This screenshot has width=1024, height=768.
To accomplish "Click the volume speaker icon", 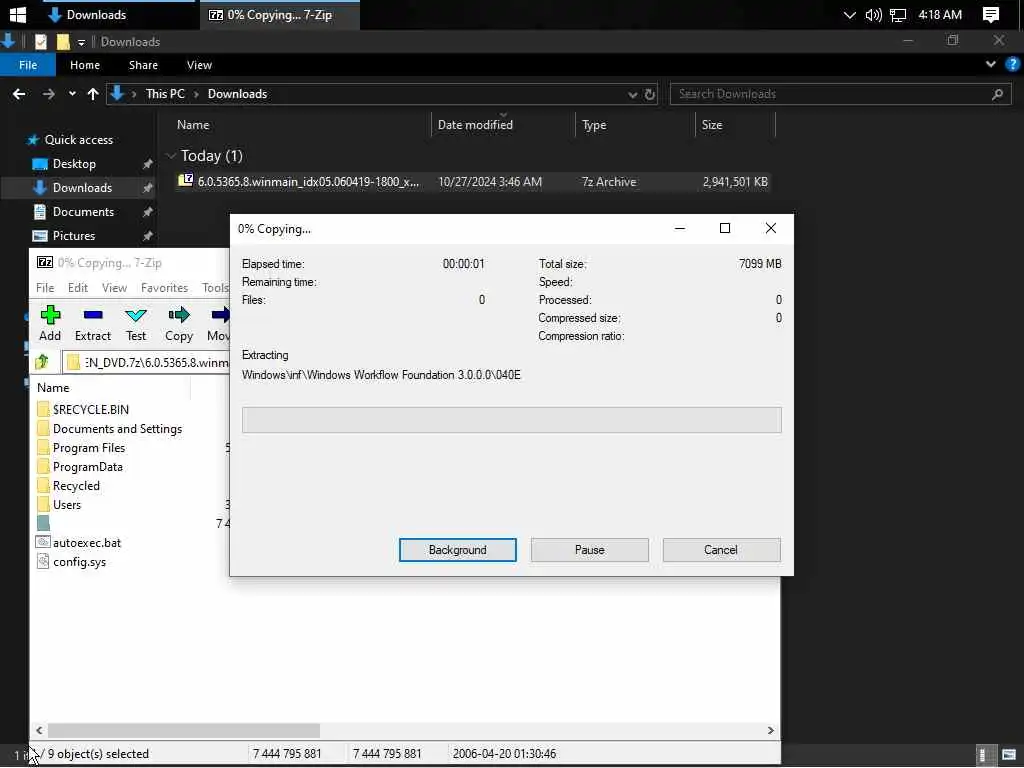I will click(x=873, y=14).
